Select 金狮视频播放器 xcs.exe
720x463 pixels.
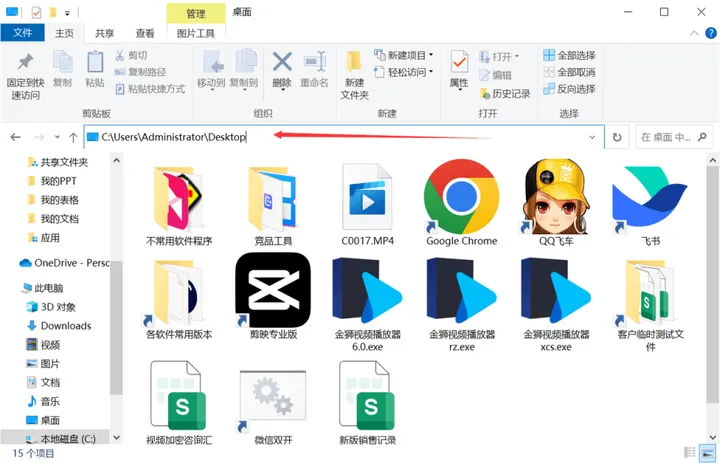[x=556, y=304]
